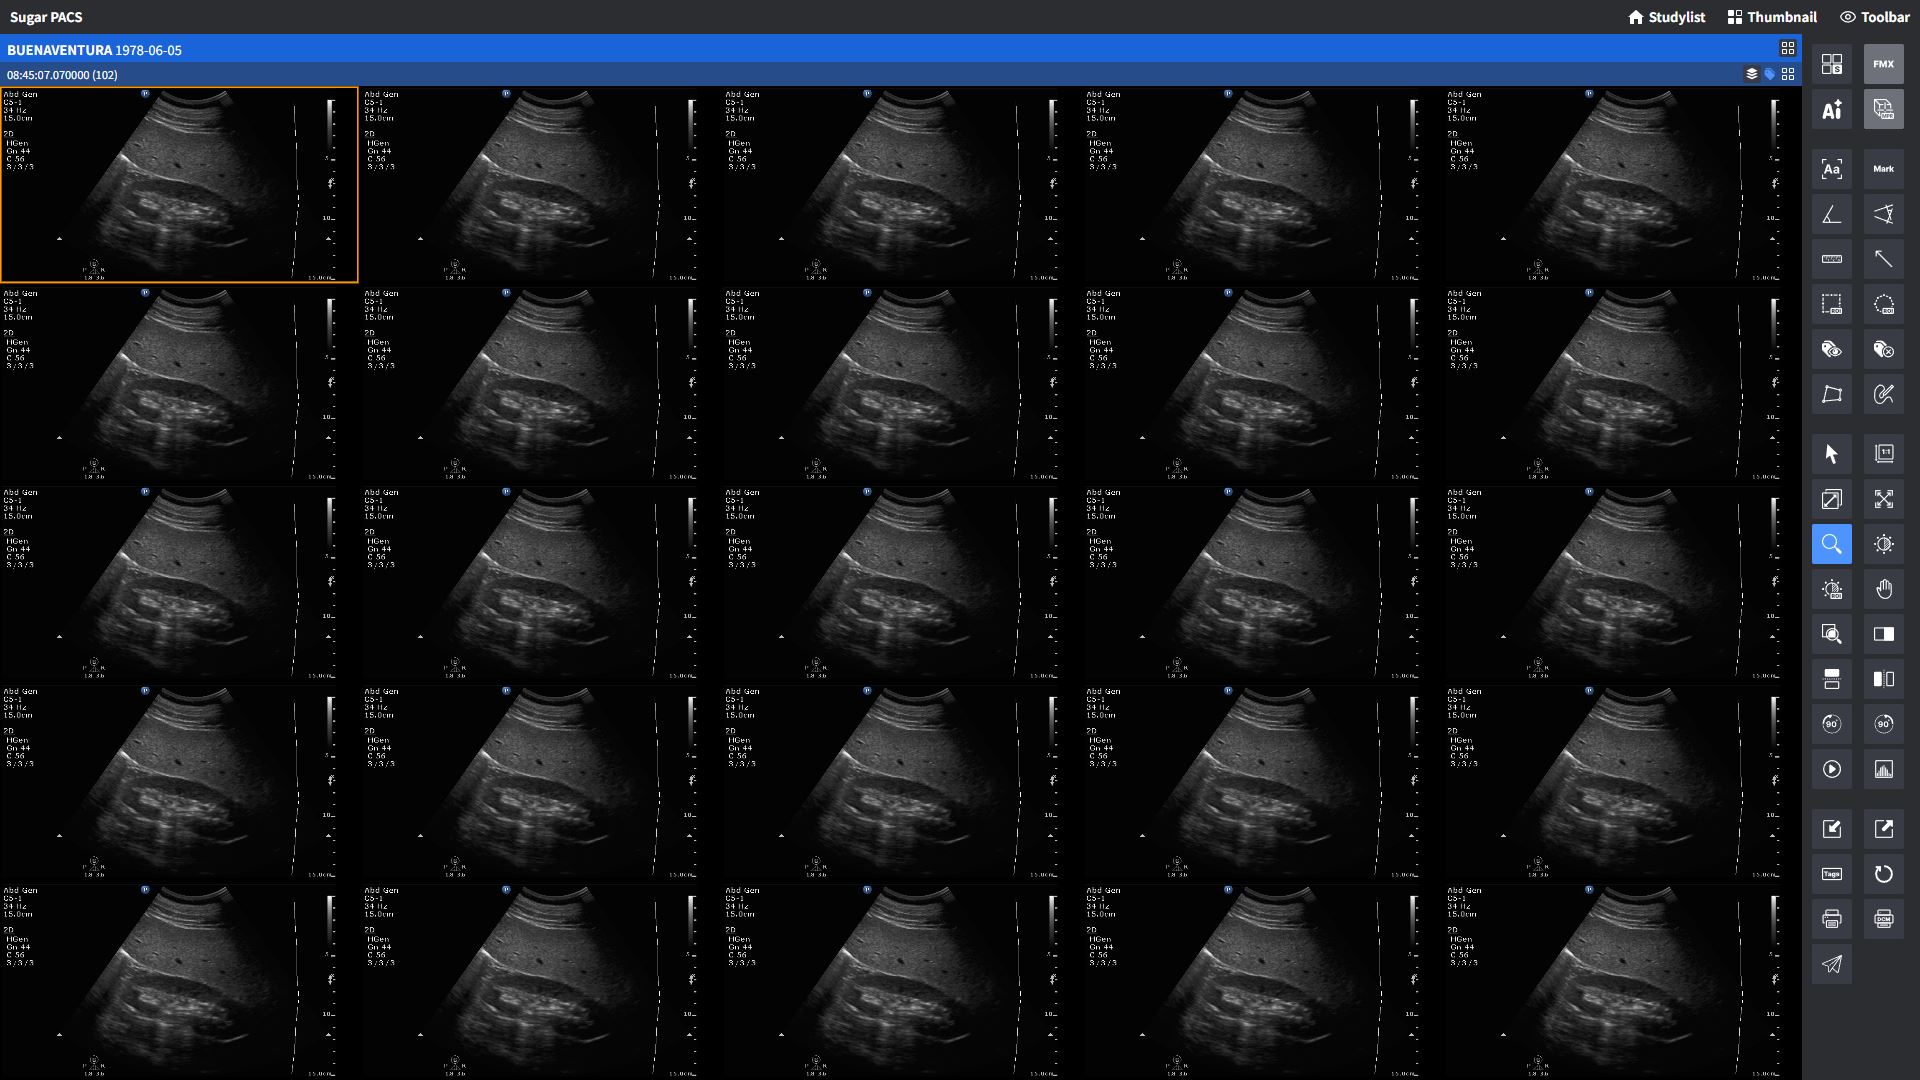Click the active magnifier zoom tool
The width and height of the screenshot is (1920, 1080).
[1831, 544]
